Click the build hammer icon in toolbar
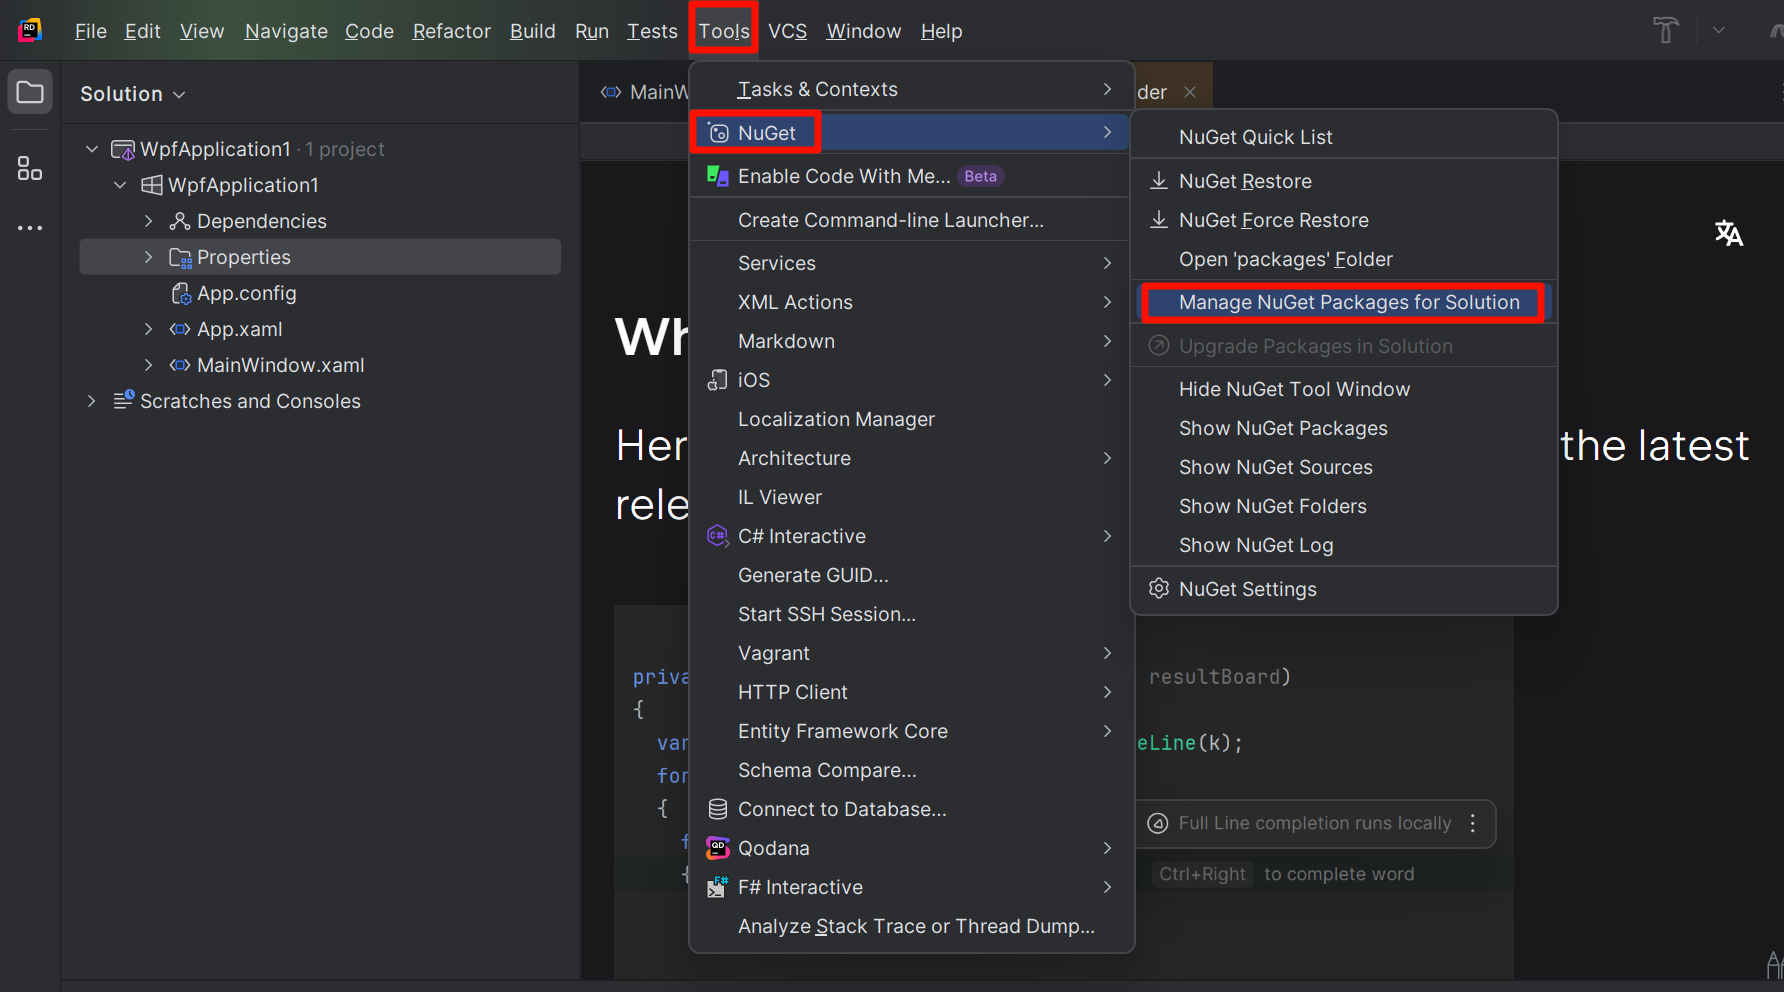Image resolution: width=1784 pixels, height=992 pixels. pyautogui.click(x=1666, y=30)
